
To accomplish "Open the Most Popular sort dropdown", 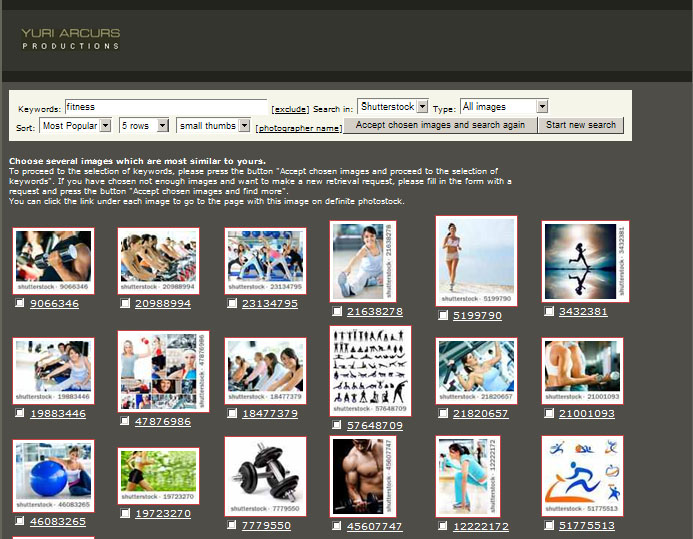I will pos(76,126).
